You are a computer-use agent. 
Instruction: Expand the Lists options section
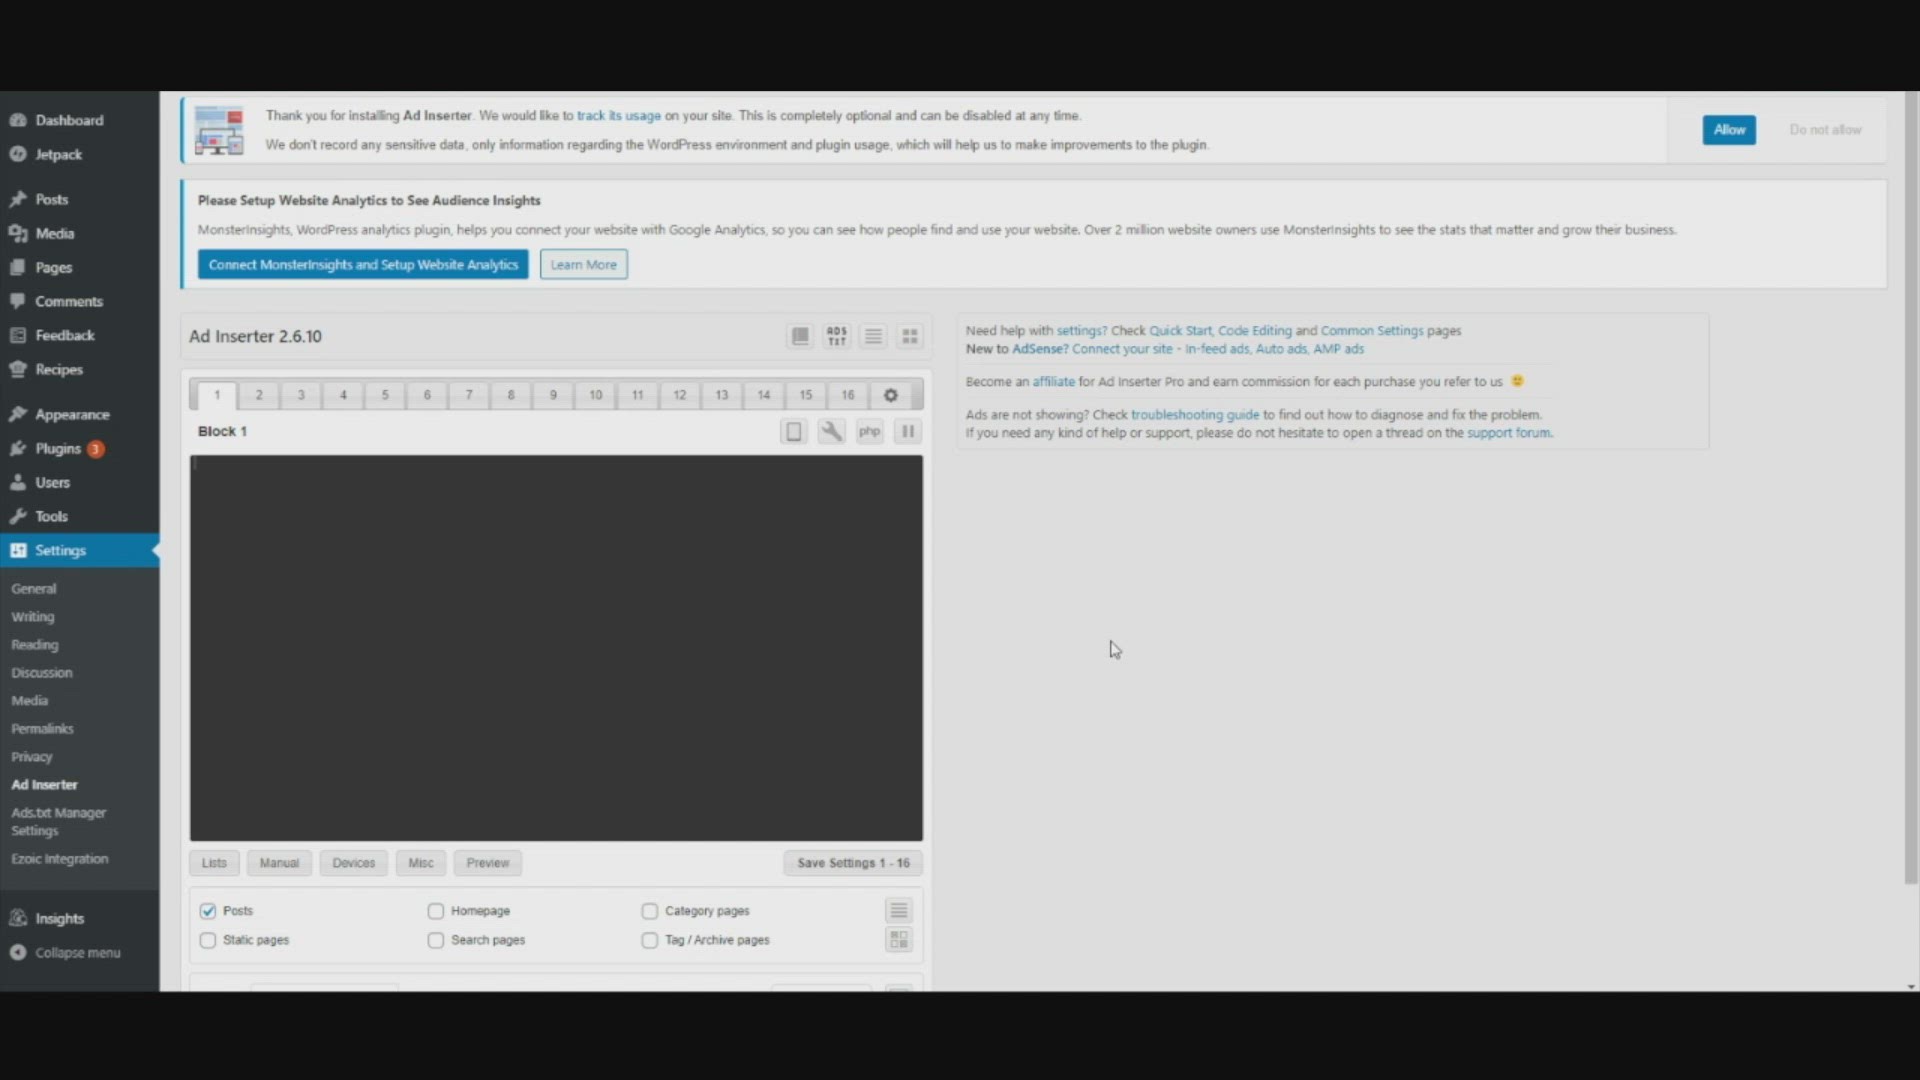[214, 863]
